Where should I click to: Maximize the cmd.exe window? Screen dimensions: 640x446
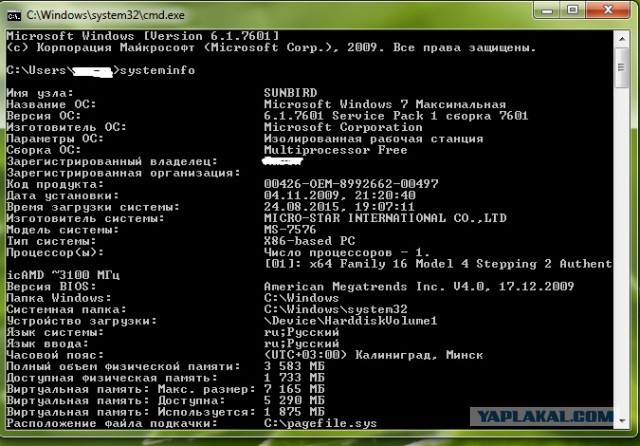[573, 10]
